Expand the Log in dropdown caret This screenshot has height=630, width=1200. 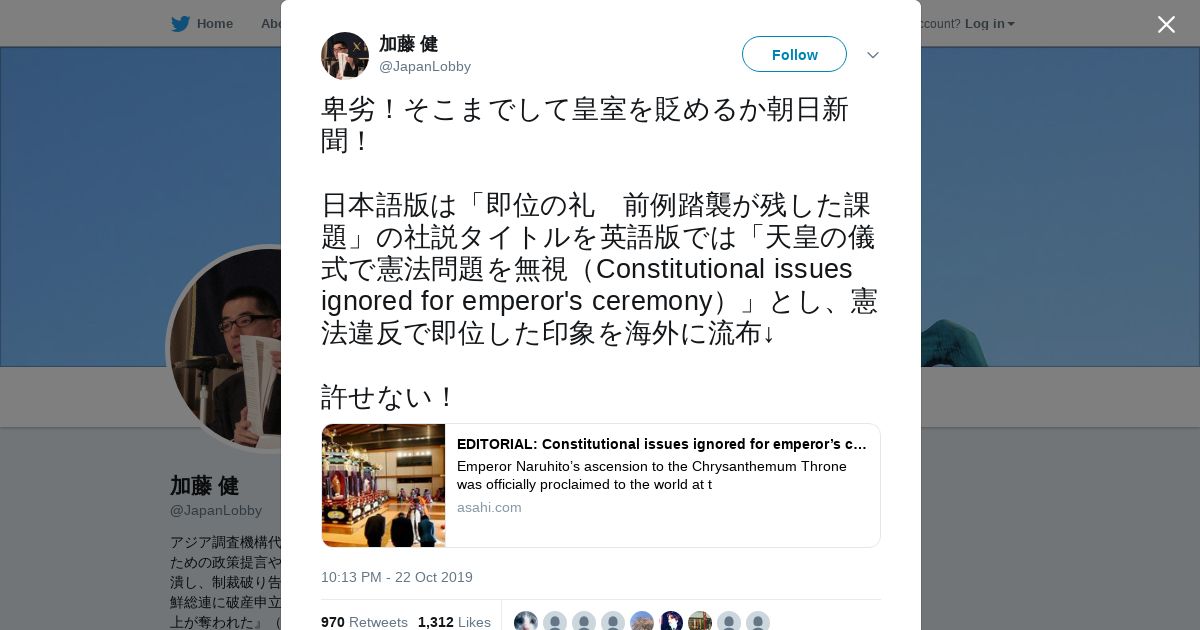coord(1011,24)
